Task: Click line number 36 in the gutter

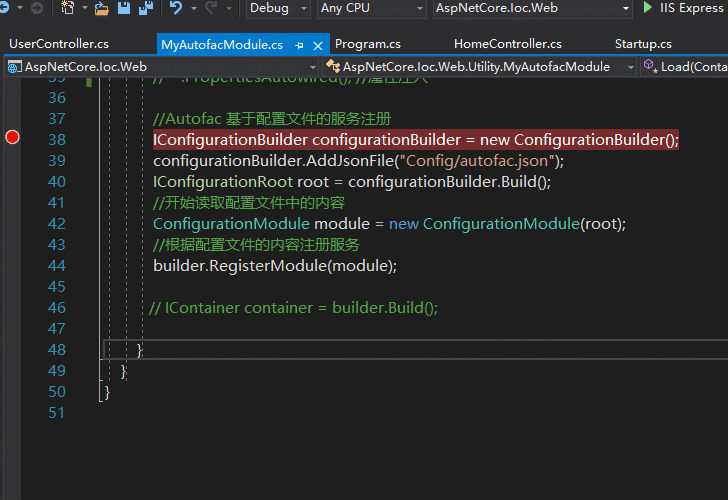Action: (57, 98)
